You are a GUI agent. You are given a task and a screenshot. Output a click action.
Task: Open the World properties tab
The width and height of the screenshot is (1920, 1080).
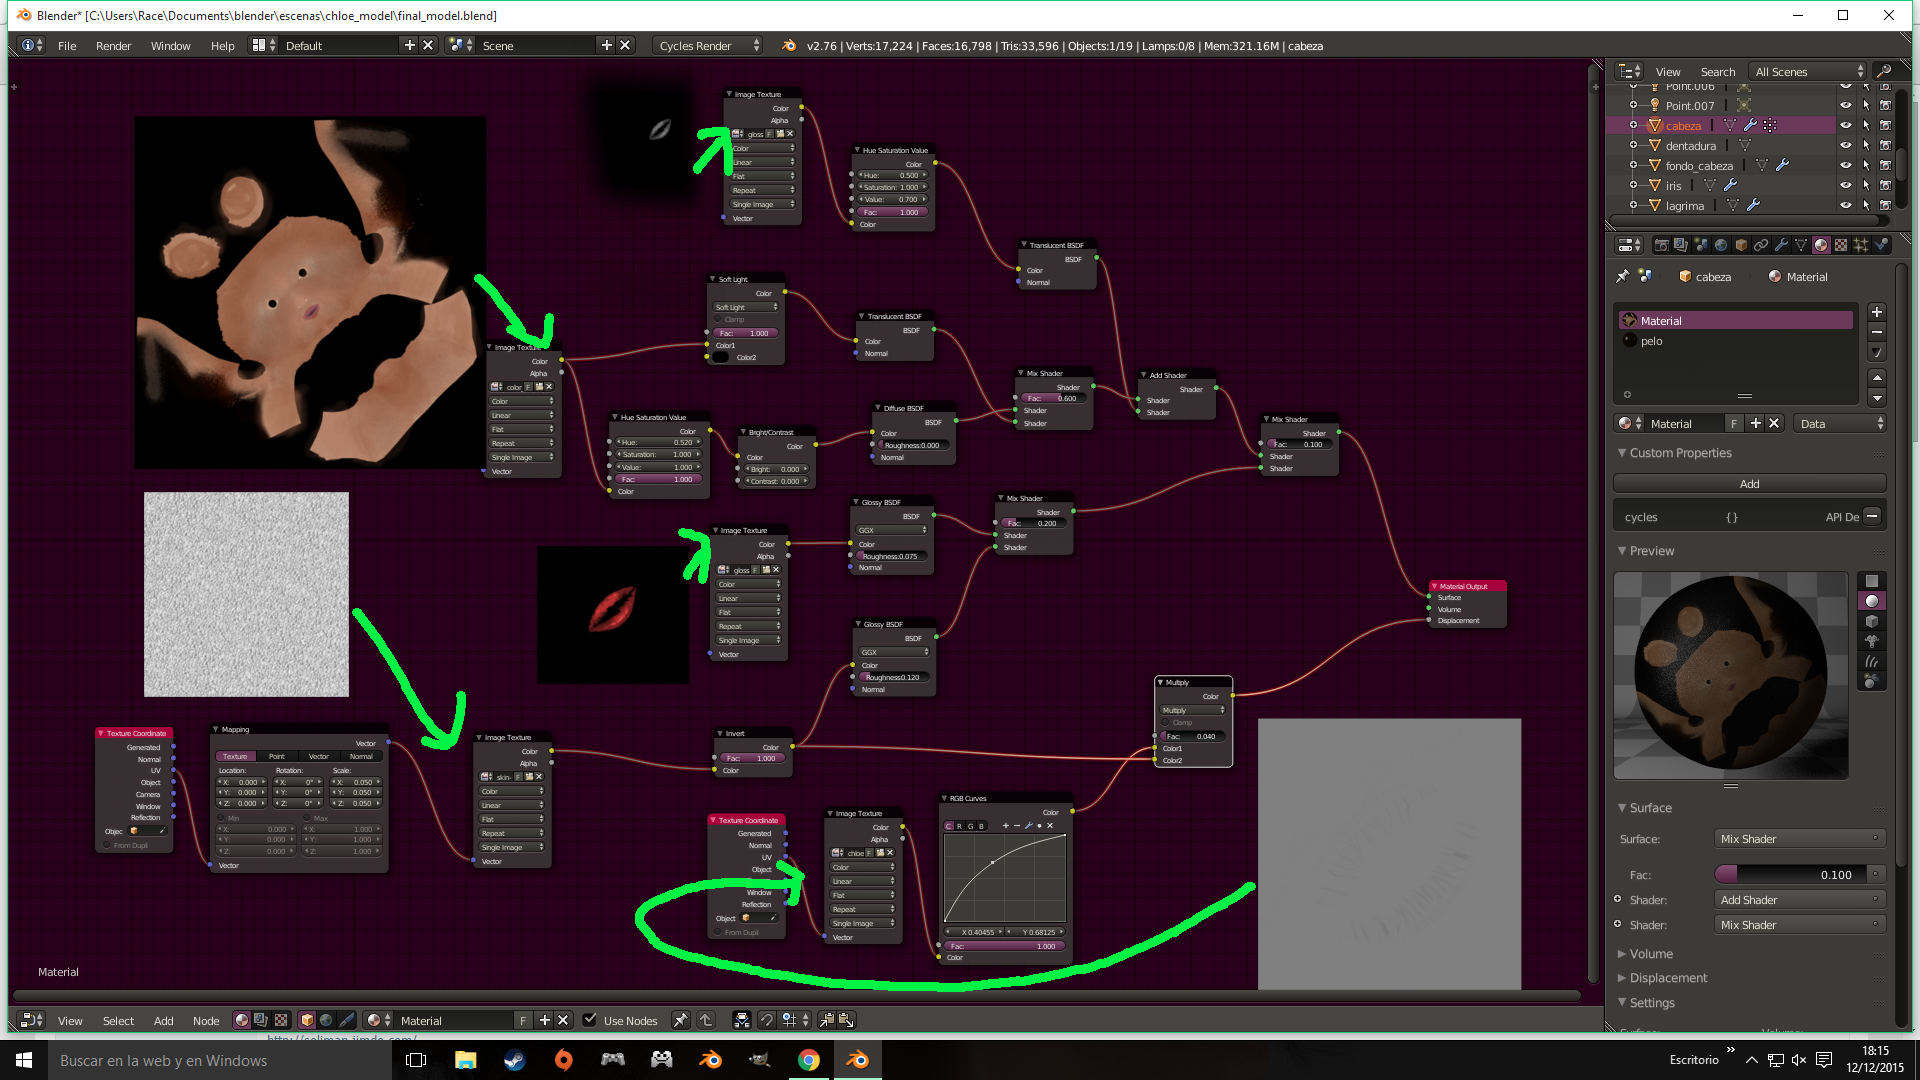[x=1721, y=245]
